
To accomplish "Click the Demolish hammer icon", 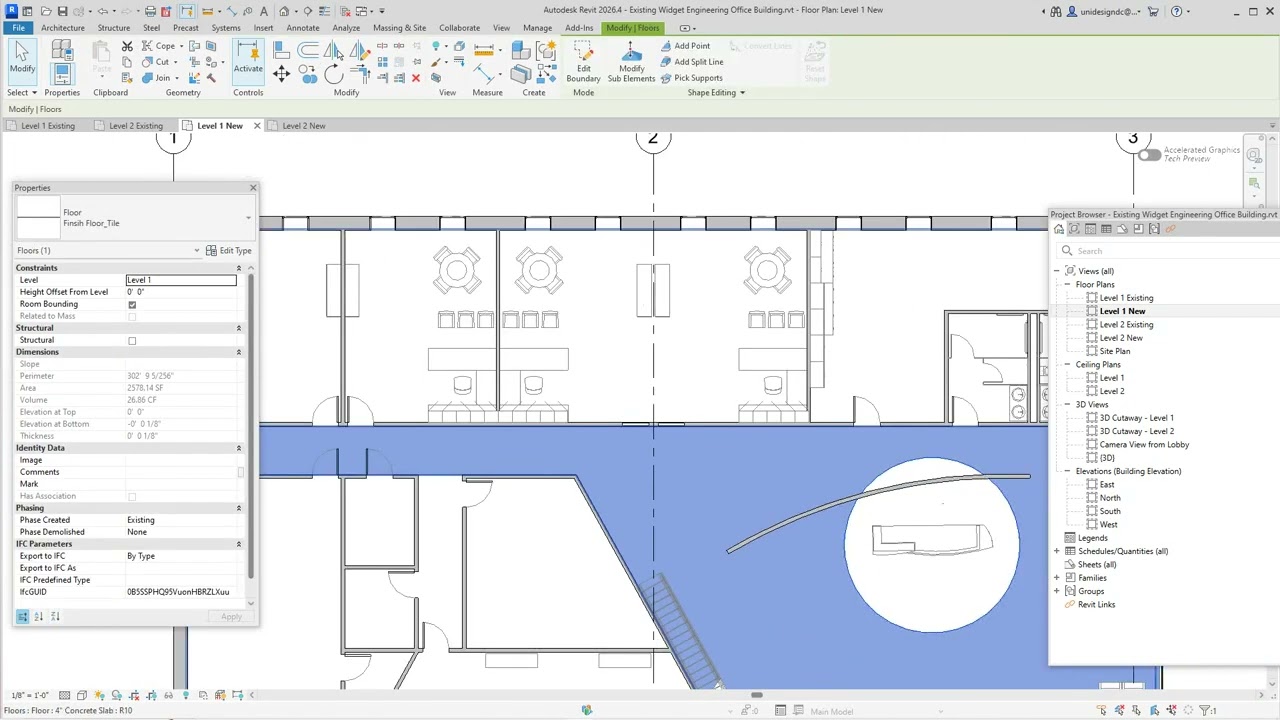I will click(x=210, y=78).
